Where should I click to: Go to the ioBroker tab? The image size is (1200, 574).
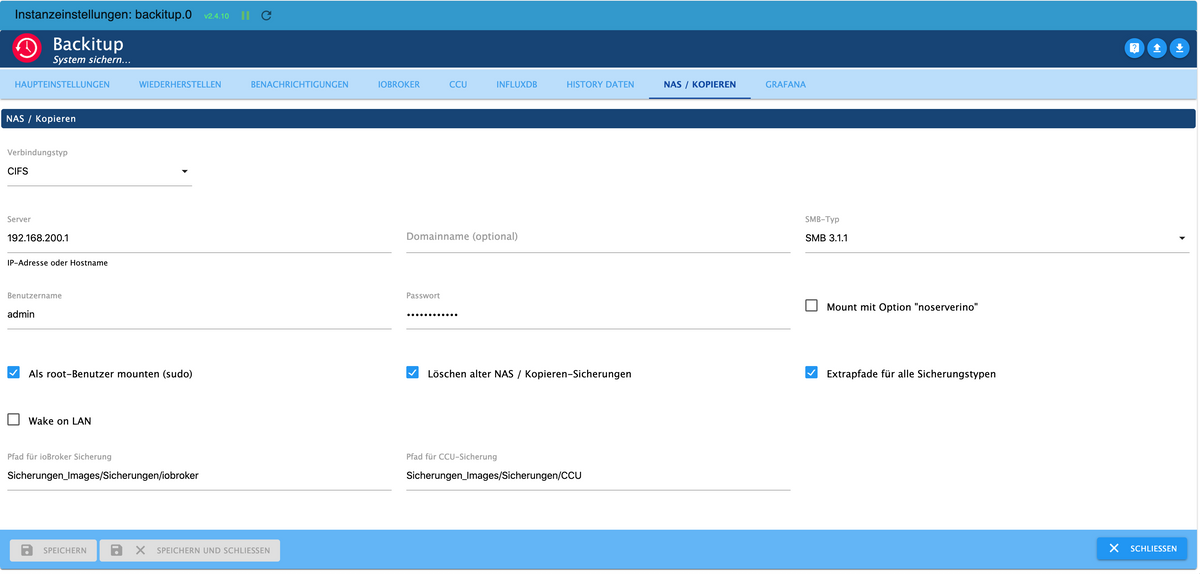click(399, 84)
